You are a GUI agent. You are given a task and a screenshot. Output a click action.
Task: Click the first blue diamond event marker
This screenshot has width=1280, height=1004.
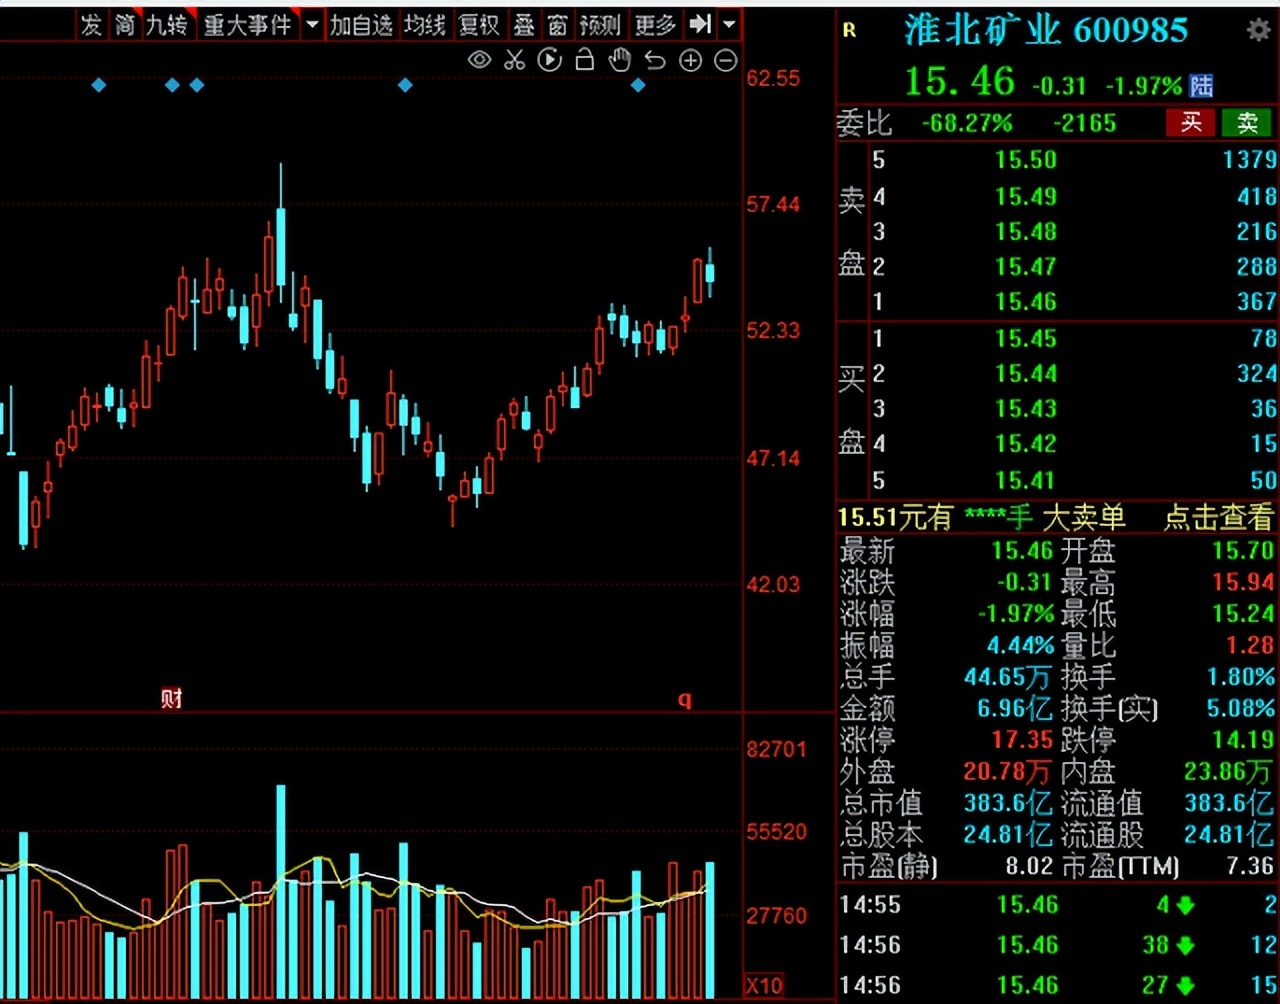pos(98,85)
